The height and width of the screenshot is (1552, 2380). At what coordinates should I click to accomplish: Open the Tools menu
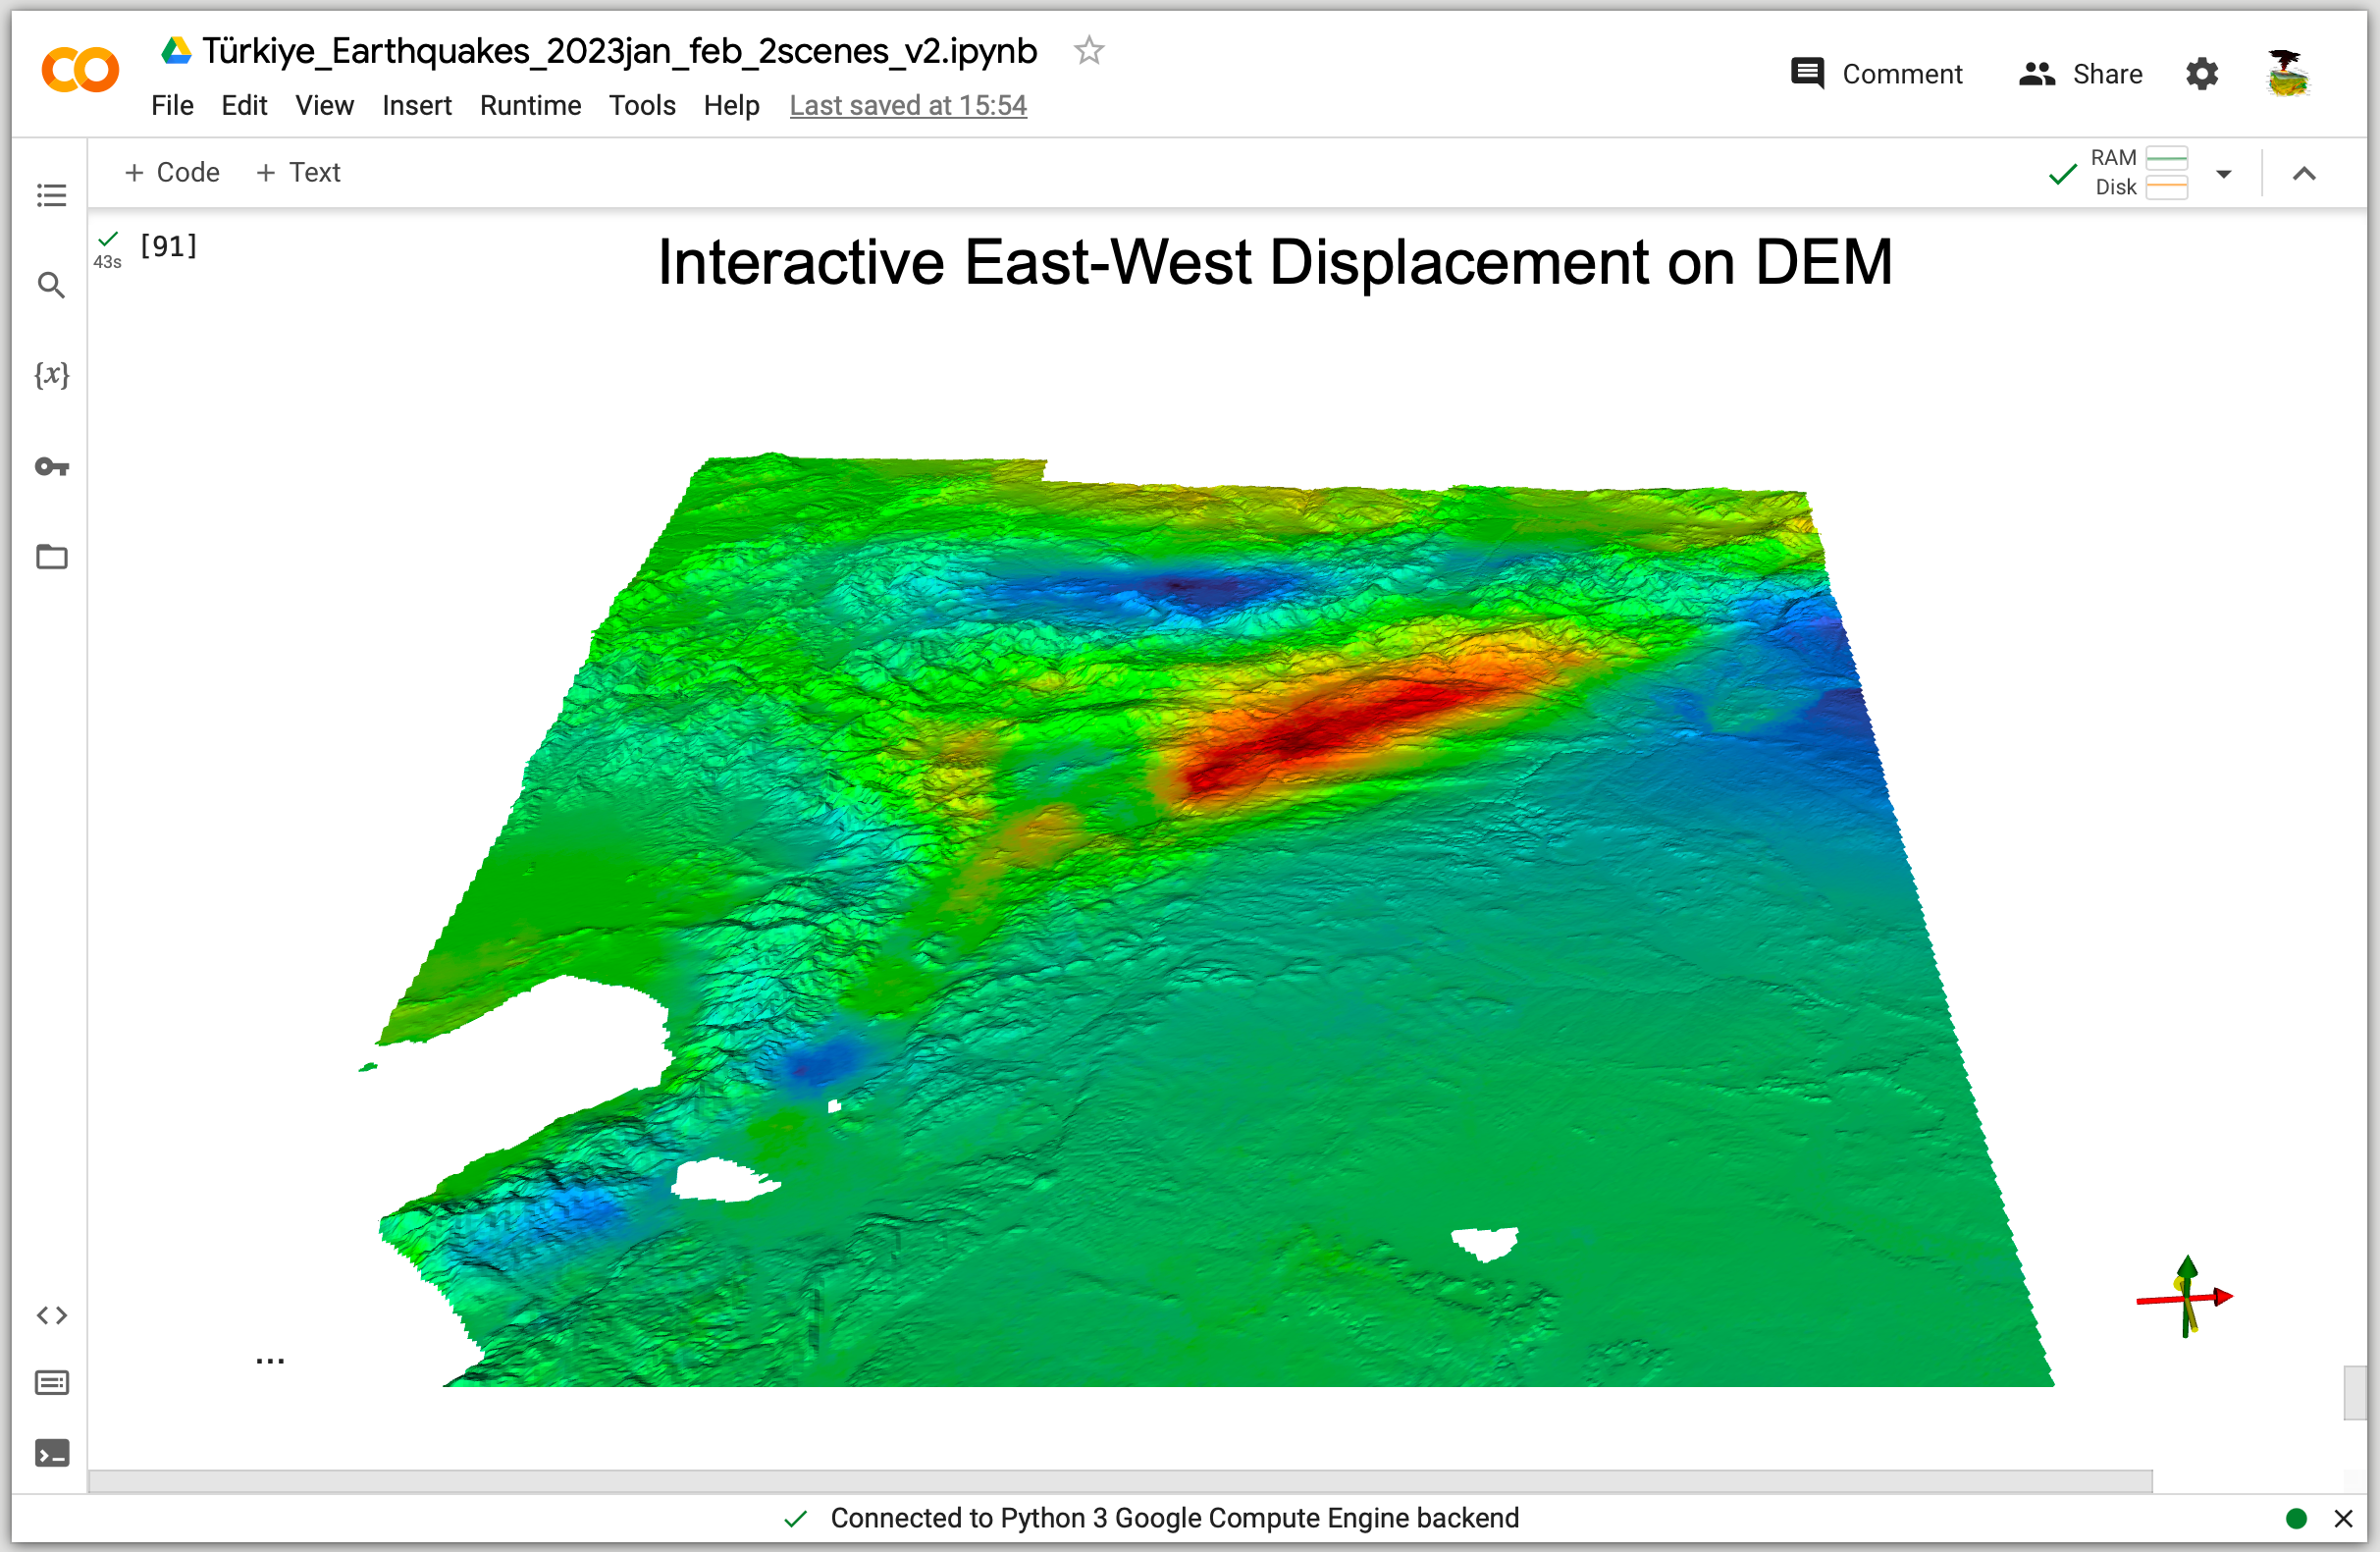642,105
